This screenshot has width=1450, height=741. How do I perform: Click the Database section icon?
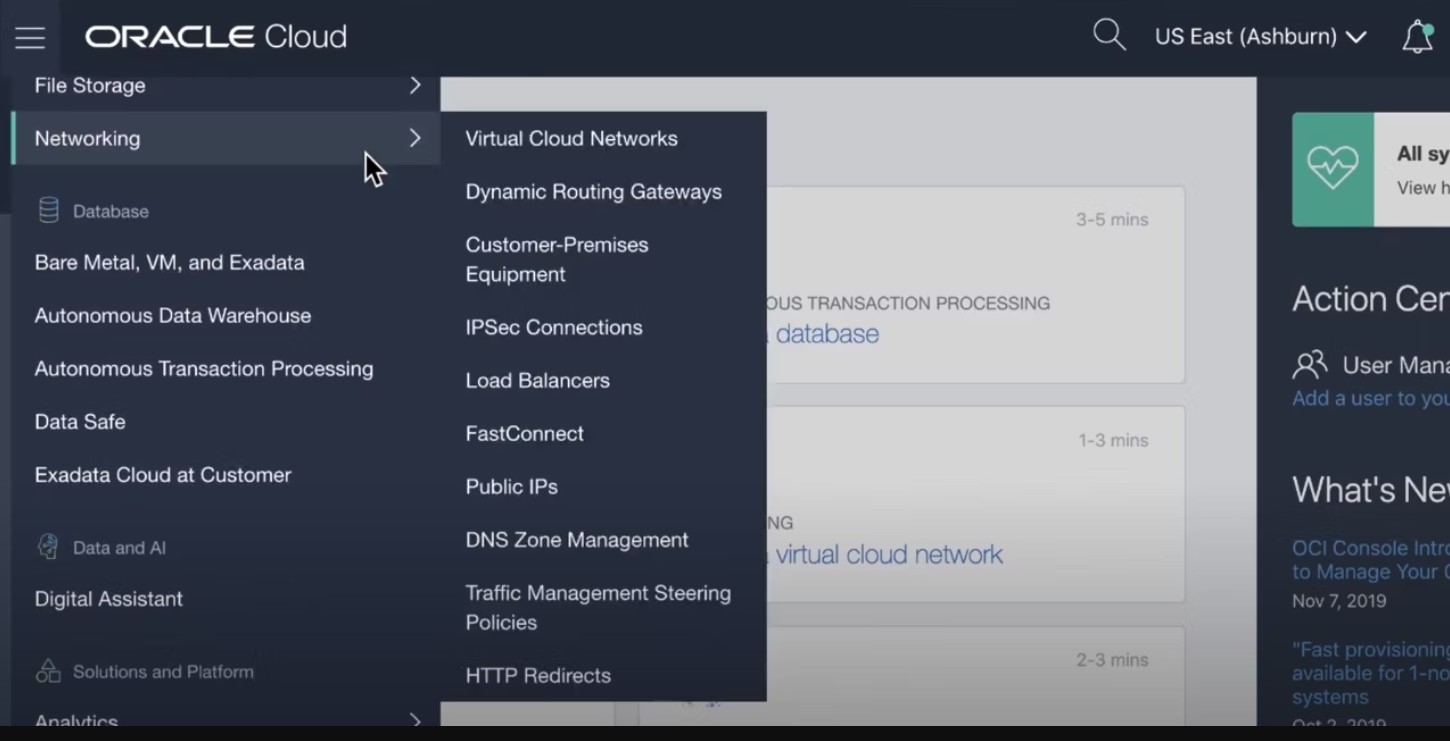click(47, 210)
